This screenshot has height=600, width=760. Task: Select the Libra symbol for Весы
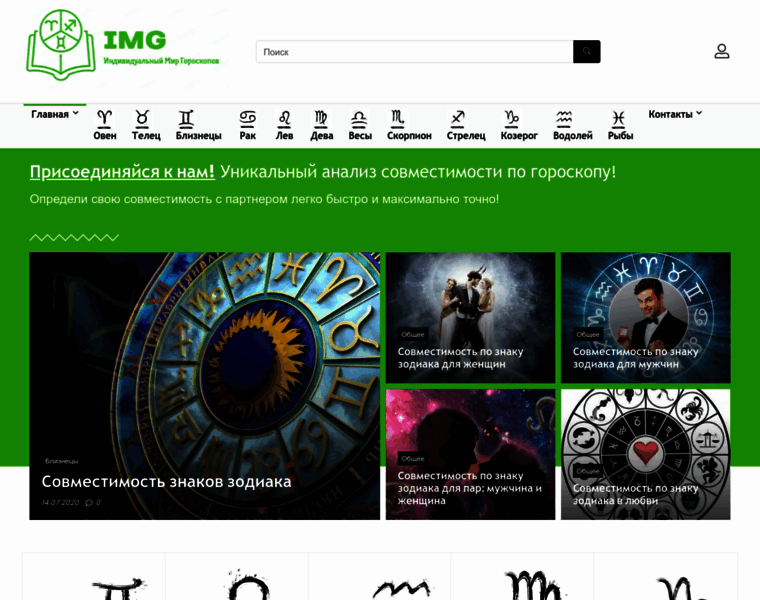pyautogui.click(x=359, y=117)
